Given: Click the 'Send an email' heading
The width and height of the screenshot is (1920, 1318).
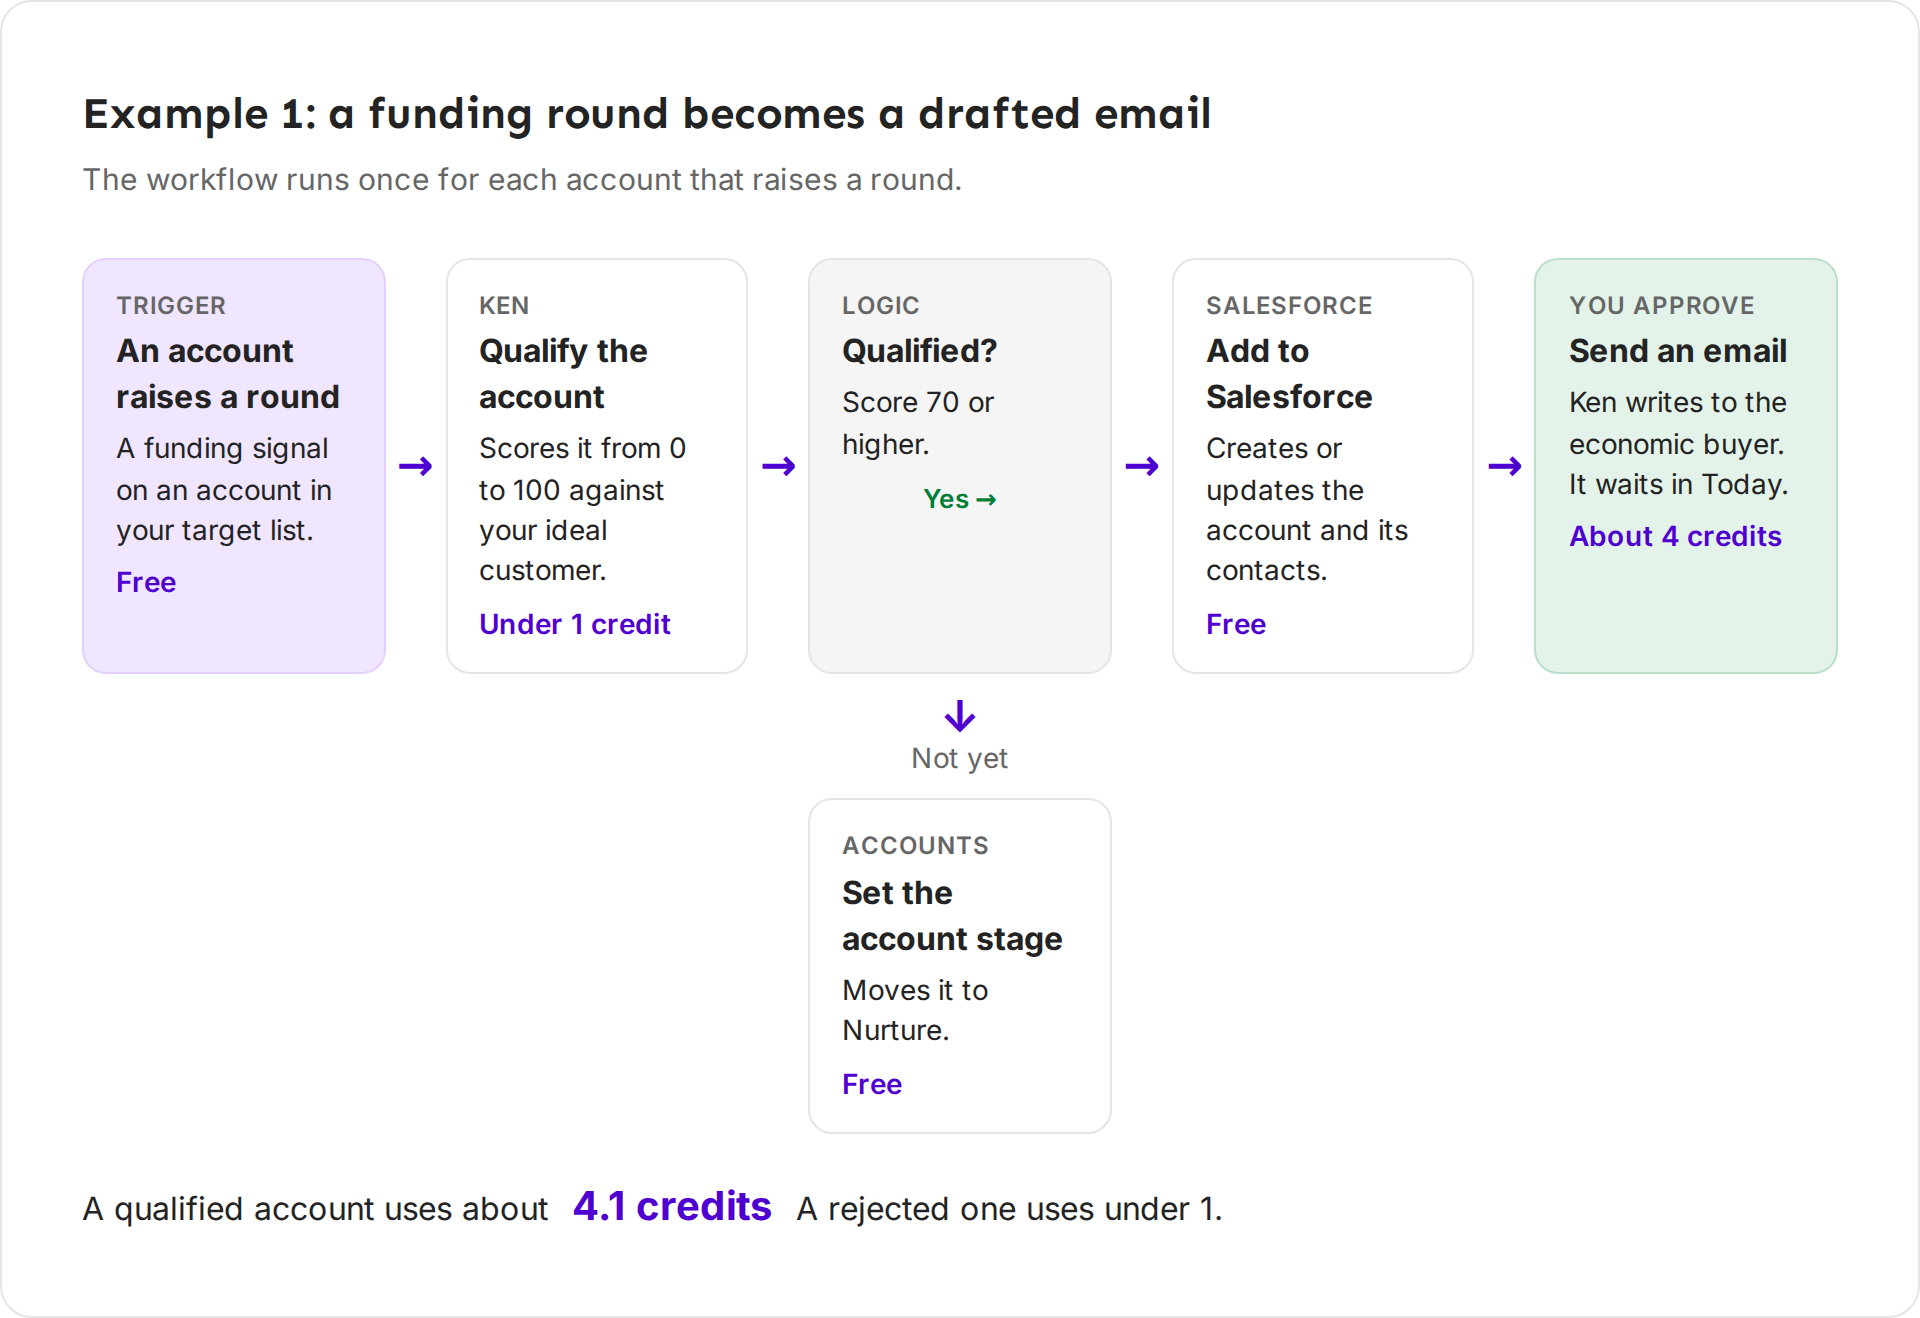Looking at the screenshot, I should click(x=1677, y=351).
